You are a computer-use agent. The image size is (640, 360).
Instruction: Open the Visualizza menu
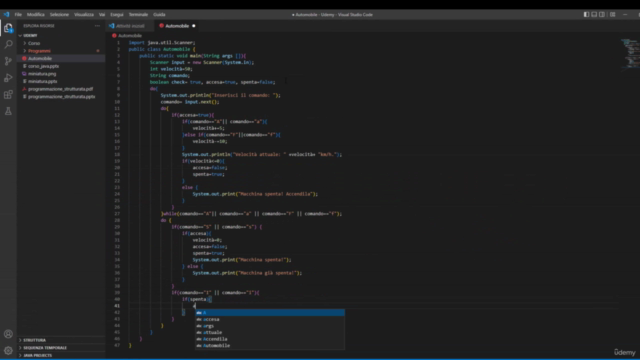[x=84, y=14]
